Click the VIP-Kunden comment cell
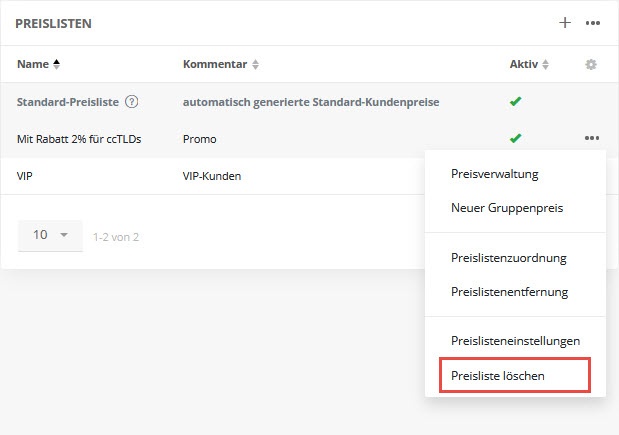 pyautogui.click(x=212, y=176)
